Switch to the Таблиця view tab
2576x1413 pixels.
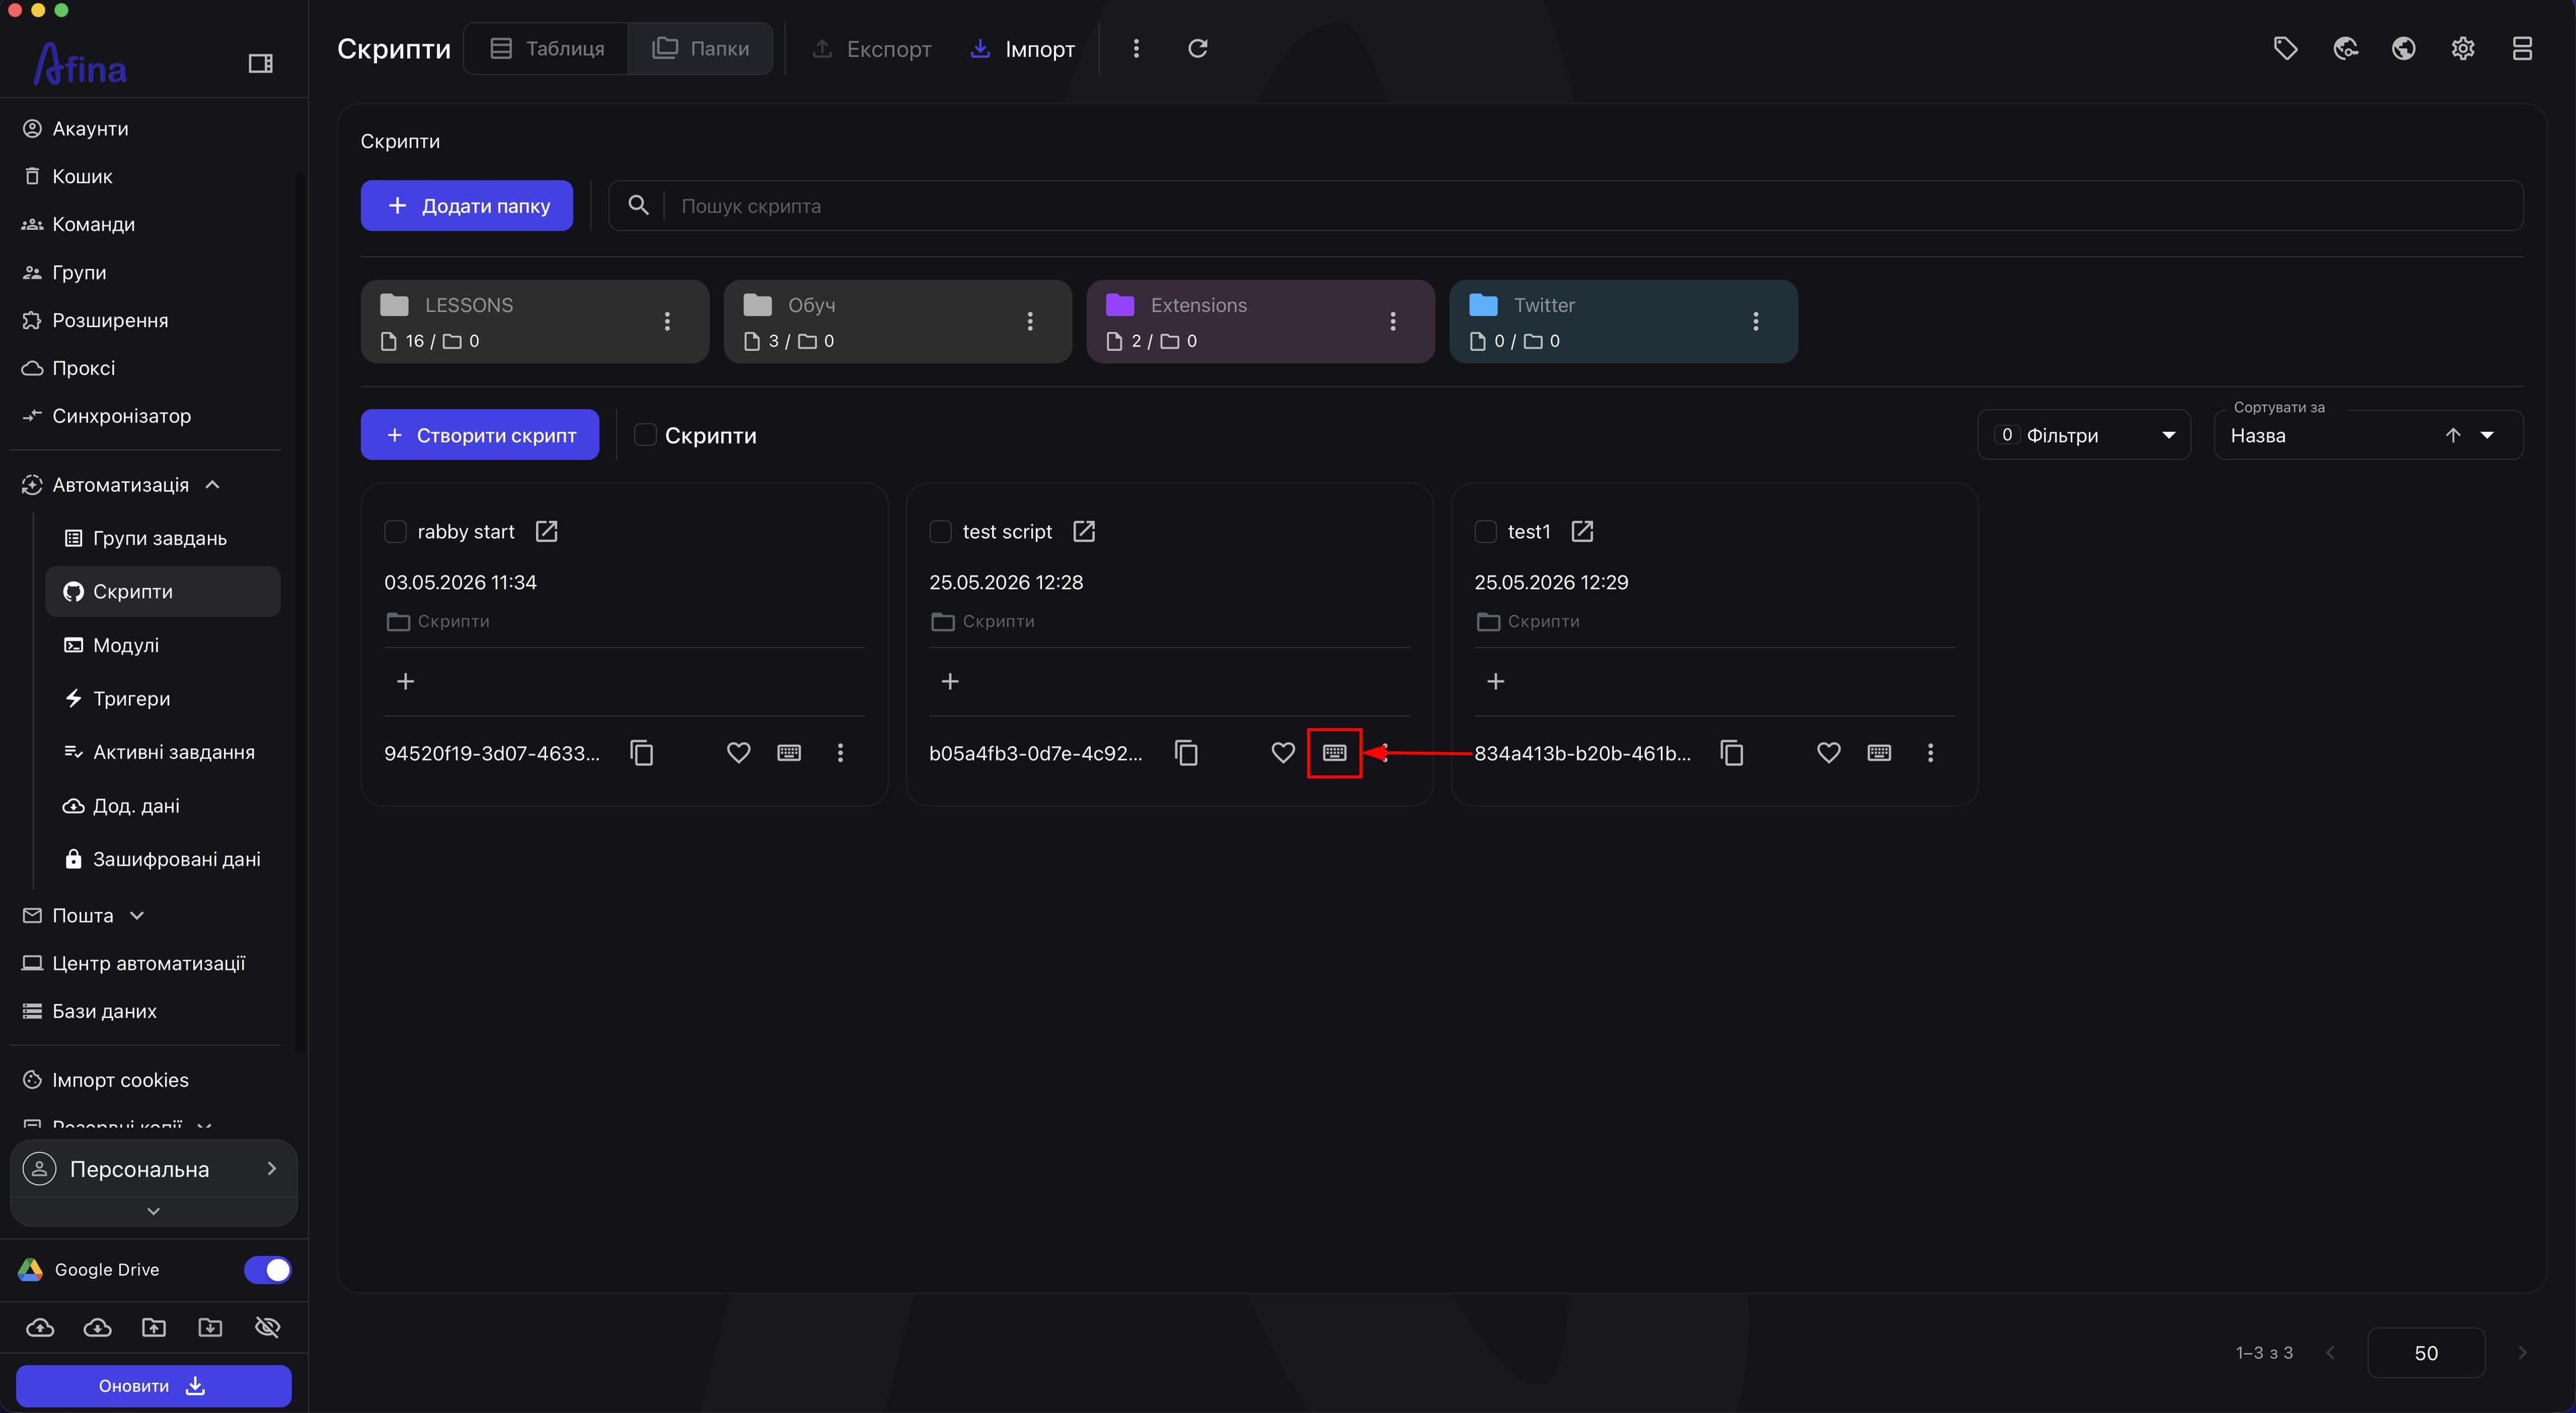[546, 48]
